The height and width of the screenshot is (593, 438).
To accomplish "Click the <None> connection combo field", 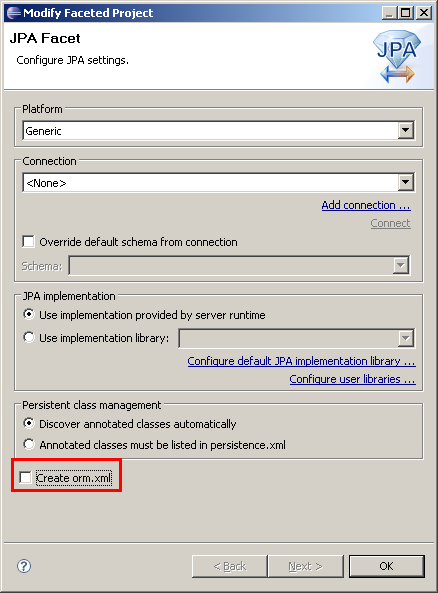I will pos(218,183).
